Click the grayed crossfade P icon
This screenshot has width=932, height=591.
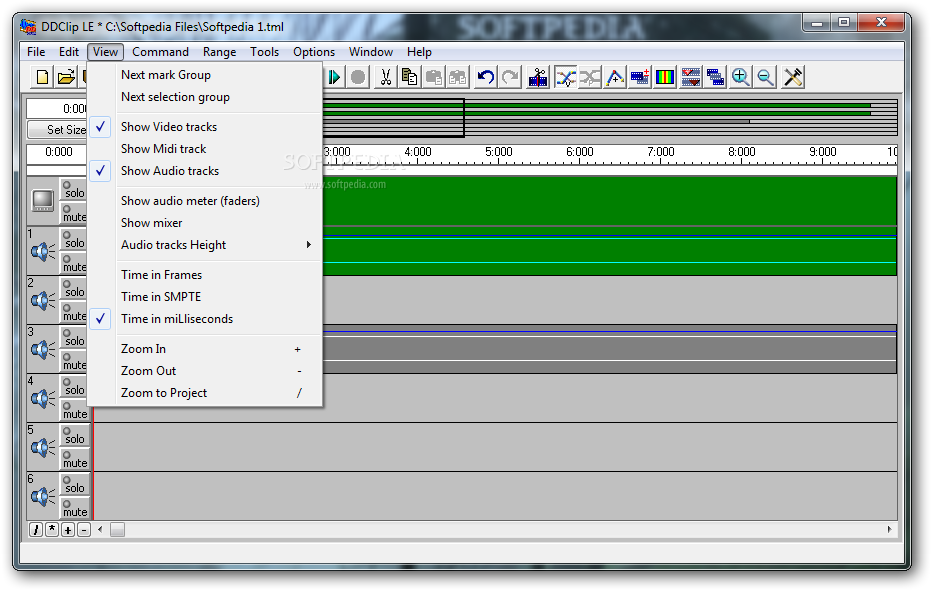590,77
